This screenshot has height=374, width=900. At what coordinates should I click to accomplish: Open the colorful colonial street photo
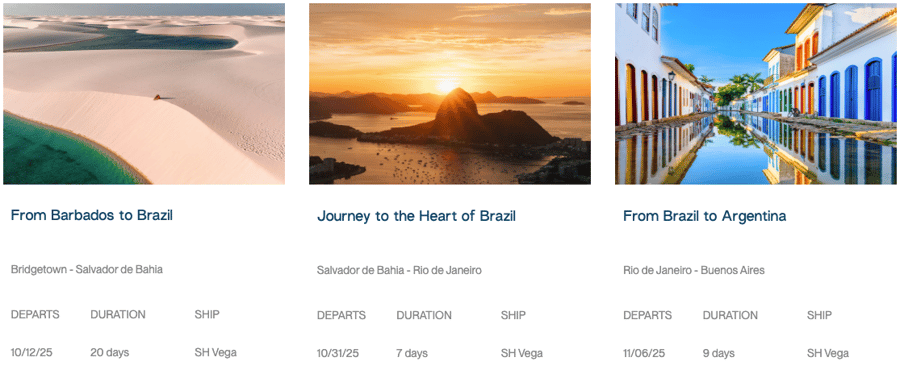click(x=756, y=94)
